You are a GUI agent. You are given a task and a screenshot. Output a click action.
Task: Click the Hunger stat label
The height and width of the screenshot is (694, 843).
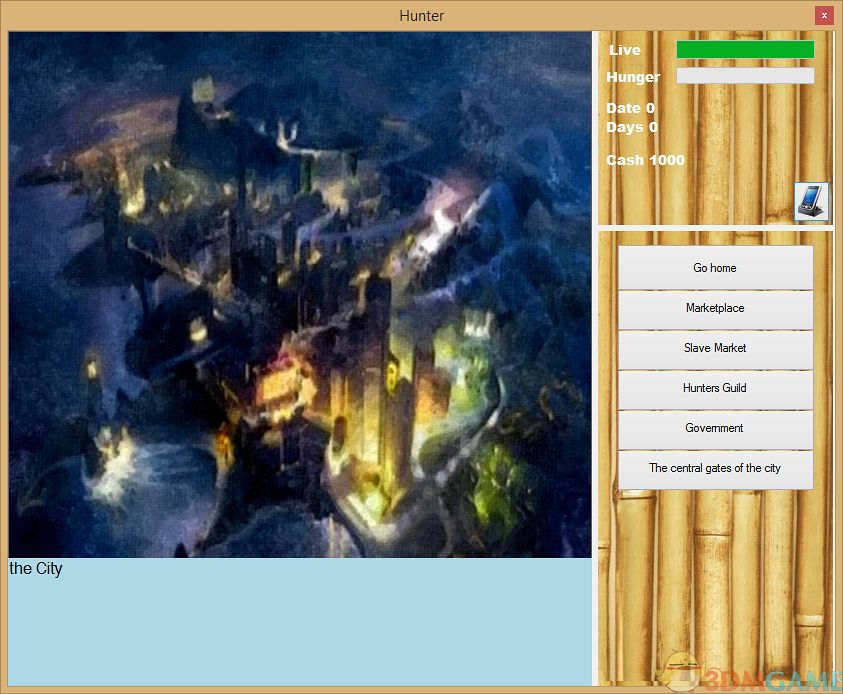633,77
